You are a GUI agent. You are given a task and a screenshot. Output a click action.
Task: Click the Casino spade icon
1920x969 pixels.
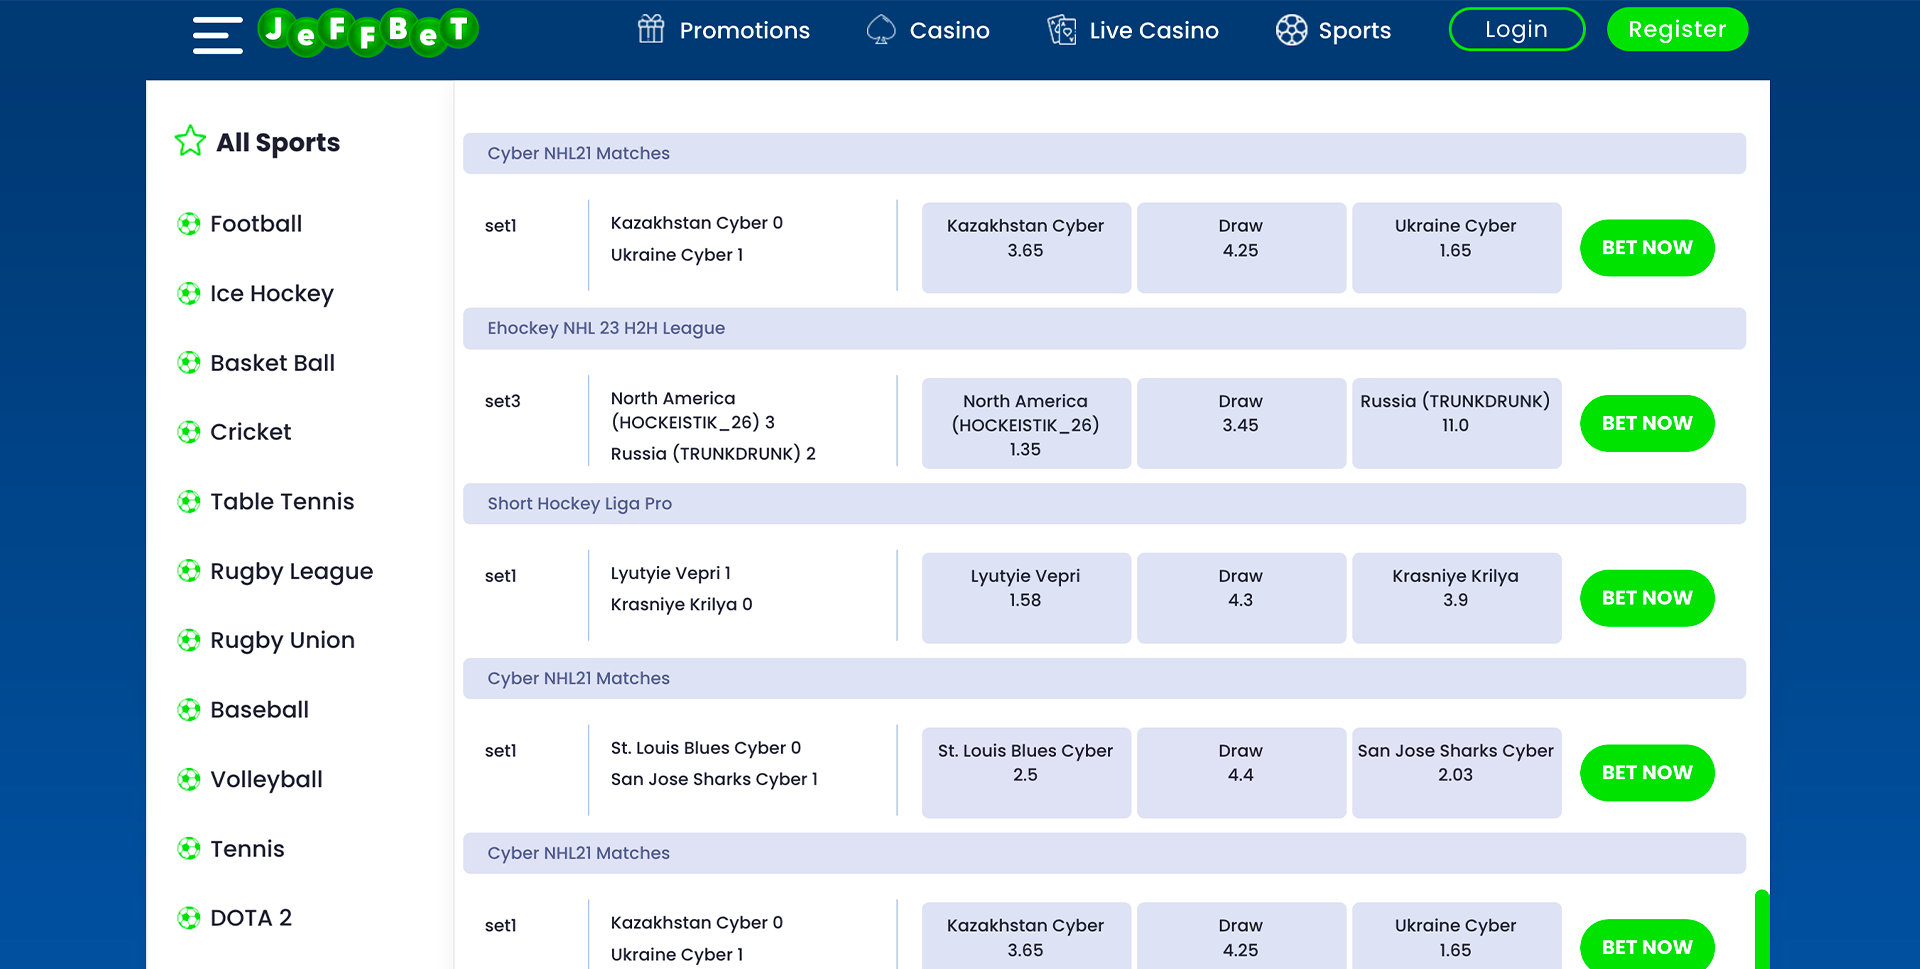881,30
